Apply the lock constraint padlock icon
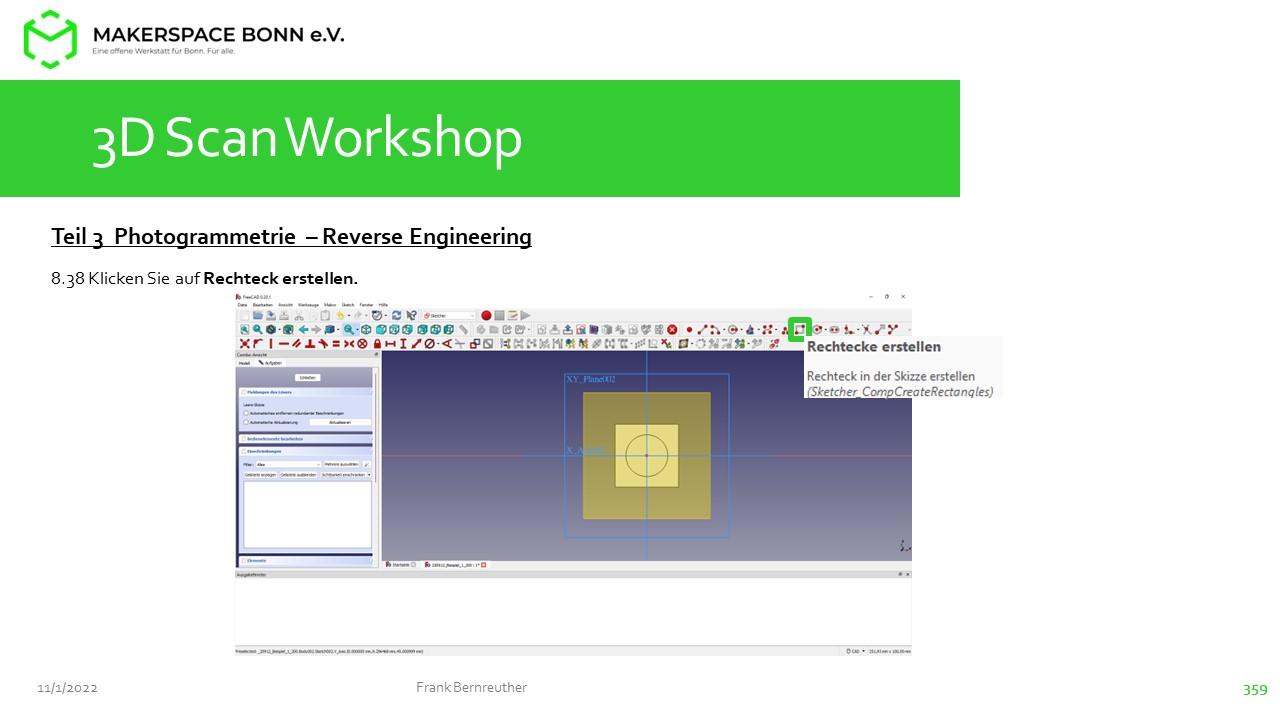Screen dimensions: 1280x720 (x=377, y=344)
